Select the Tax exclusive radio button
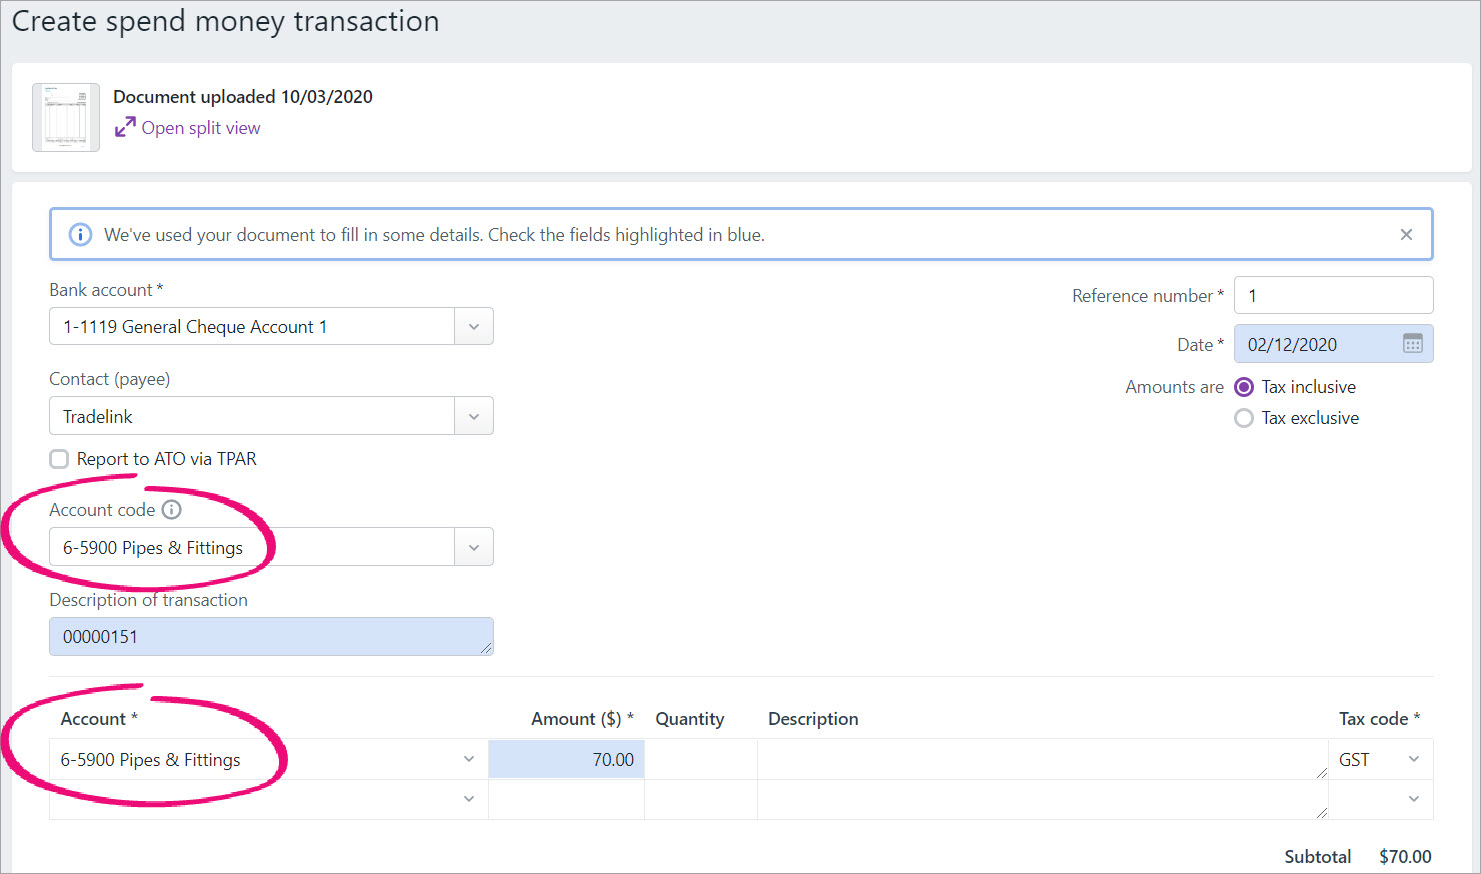The width and height of the screenshot is (1481, 874). pos(1243,418)
